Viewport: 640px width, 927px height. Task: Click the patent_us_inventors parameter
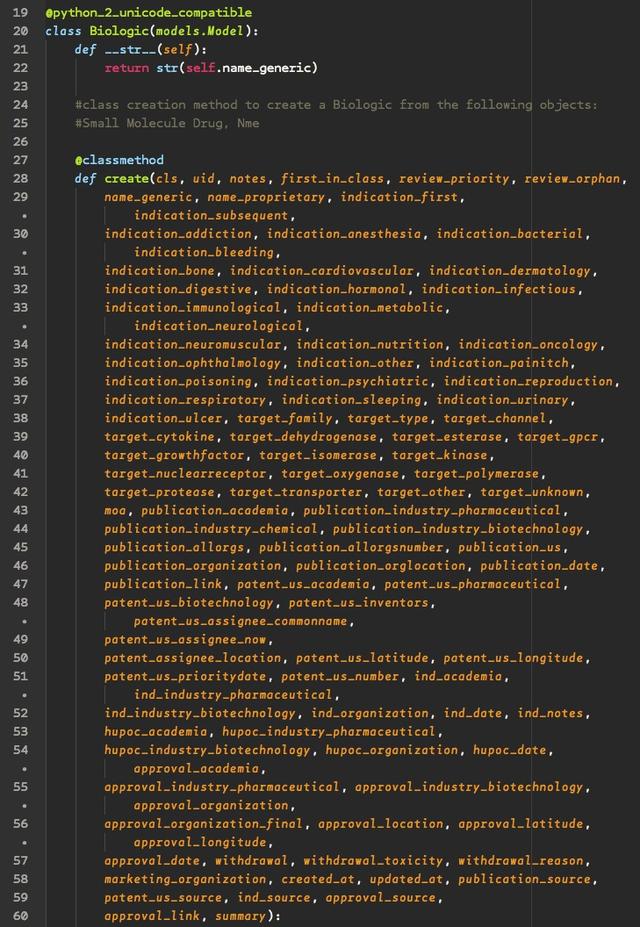[x=359, y=602]
